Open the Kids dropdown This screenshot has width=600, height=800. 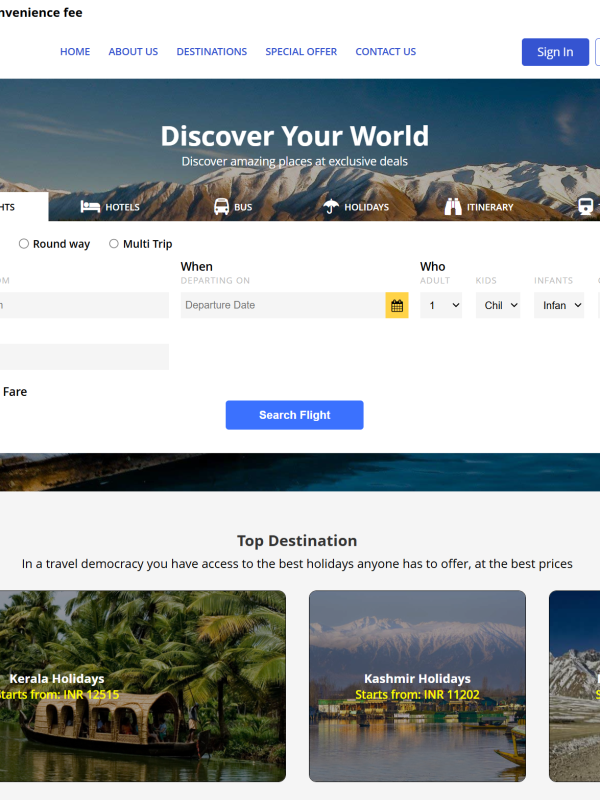(x=499, y=305)
